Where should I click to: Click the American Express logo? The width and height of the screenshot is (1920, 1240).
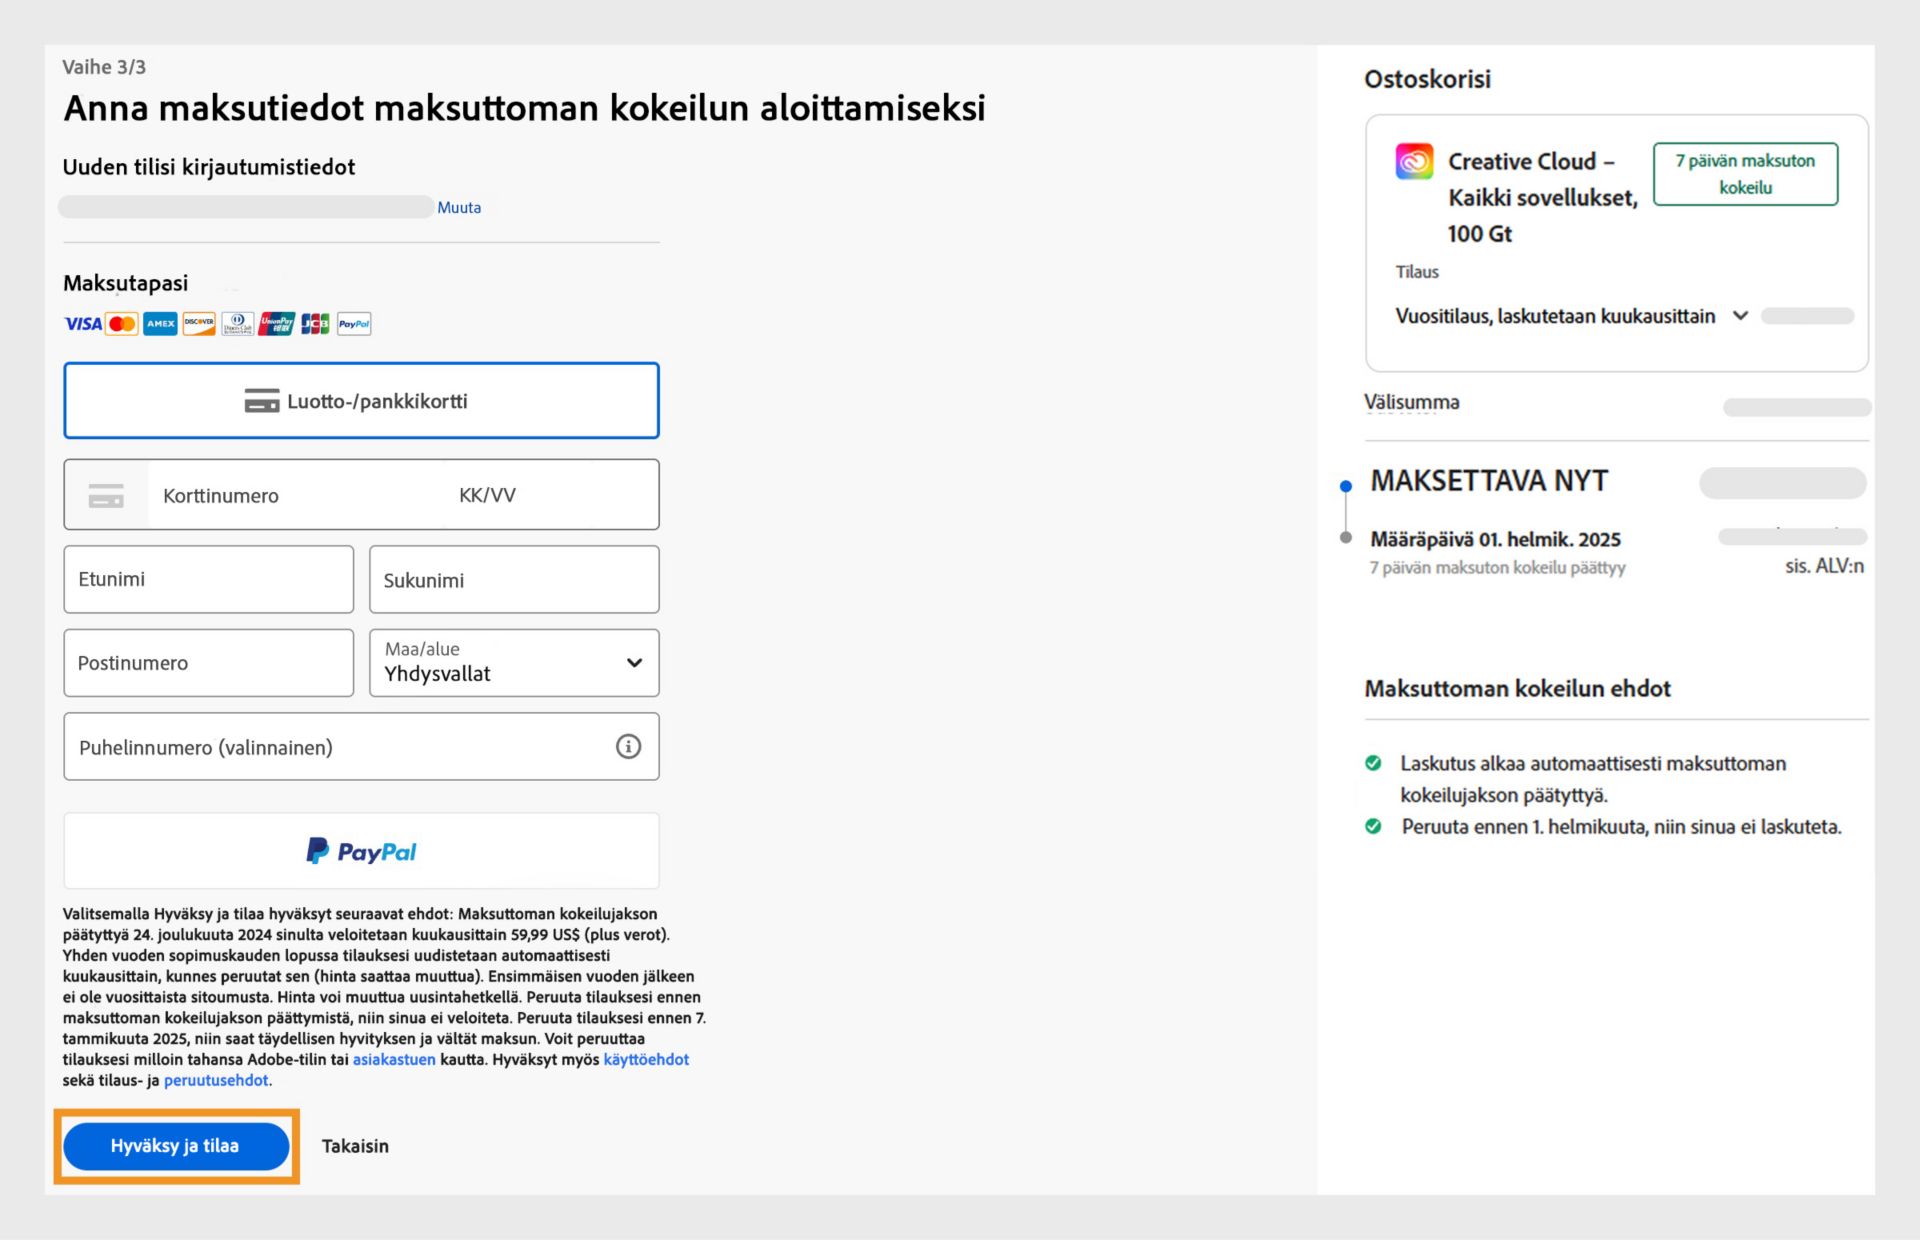click(x=160, y=324)
